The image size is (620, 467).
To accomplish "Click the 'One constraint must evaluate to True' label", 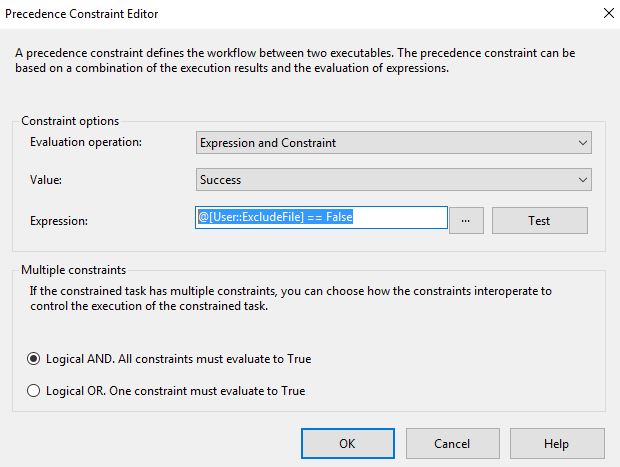I will tap(207, 391).
